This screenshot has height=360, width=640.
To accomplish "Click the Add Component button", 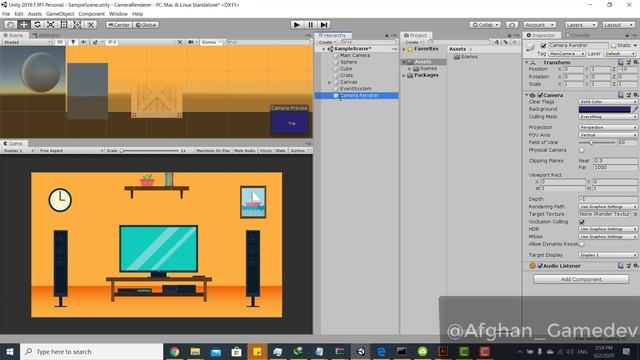I will pos(581,279).
